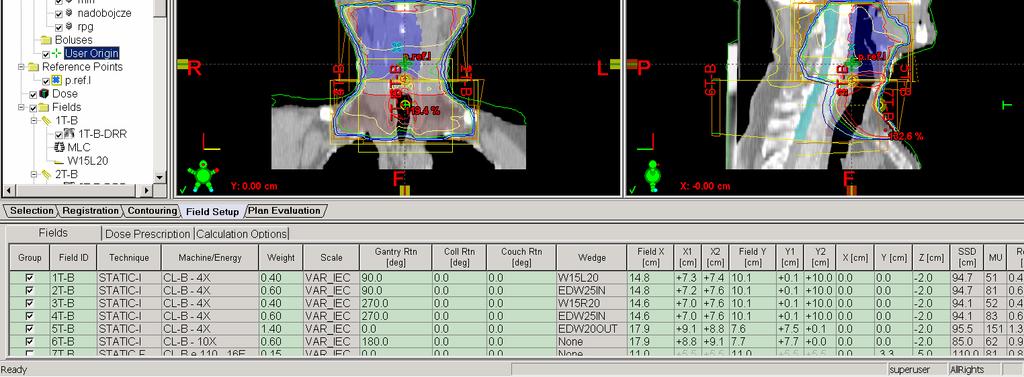Toggle the nadobojcze structure checkbox
Screen dimensions: 1024x377
(x=59, y=13)
